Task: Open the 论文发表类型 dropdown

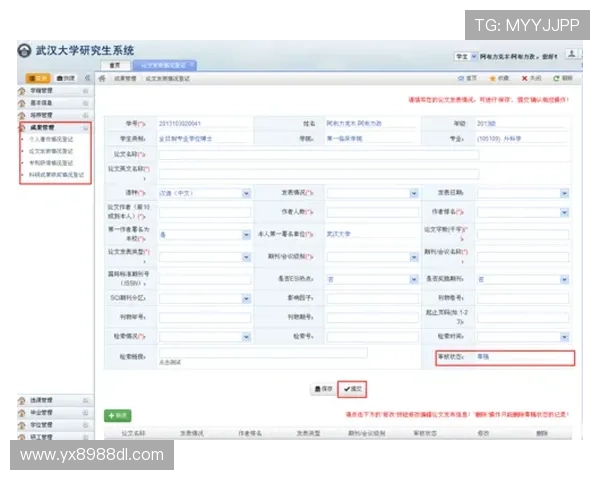Action: [x=246, y=257]
